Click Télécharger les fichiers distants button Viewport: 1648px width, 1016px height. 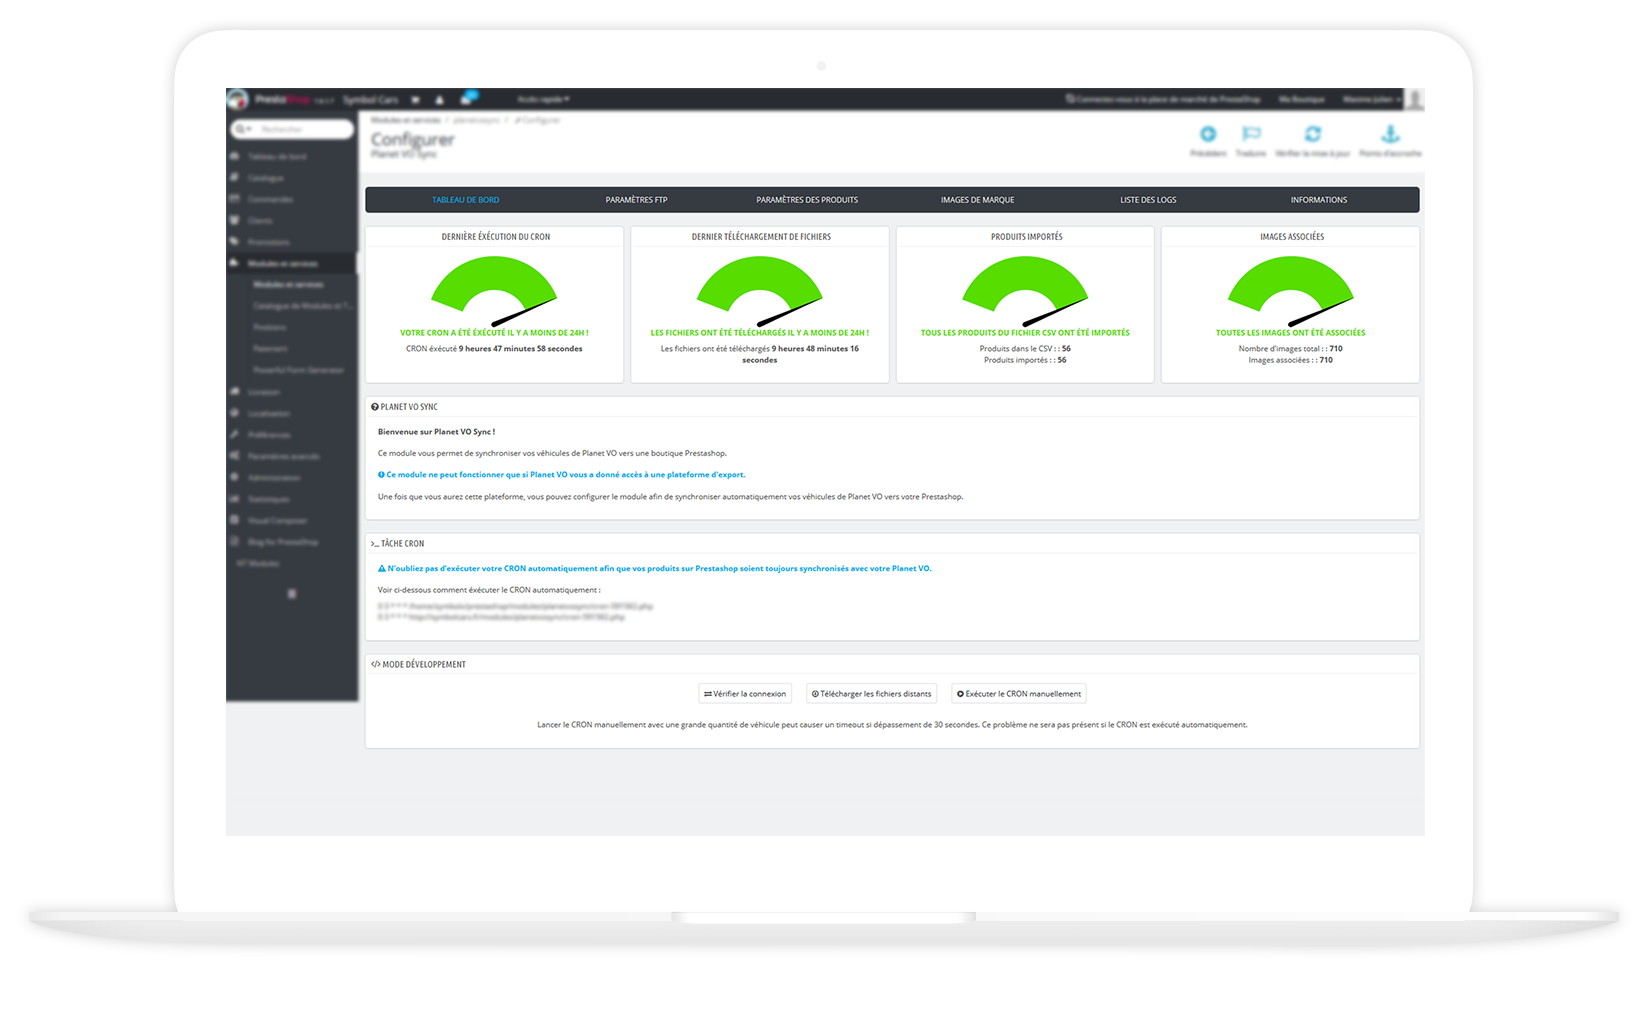pyautogui.click(x=871, y=693)
